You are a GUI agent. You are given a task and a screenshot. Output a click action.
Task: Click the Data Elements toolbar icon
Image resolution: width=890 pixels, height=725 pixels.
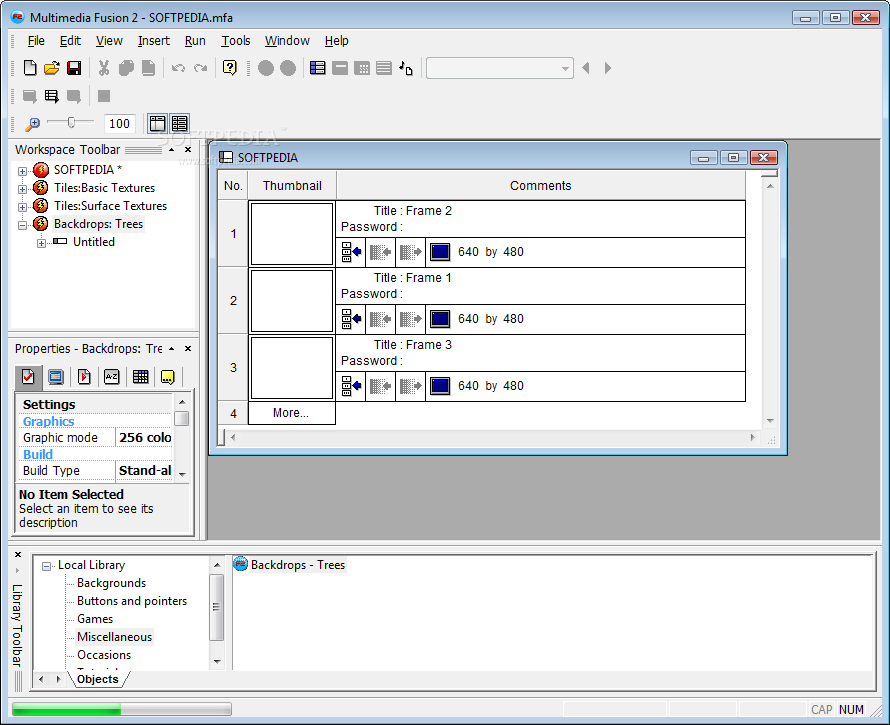(x=406, y=68)
